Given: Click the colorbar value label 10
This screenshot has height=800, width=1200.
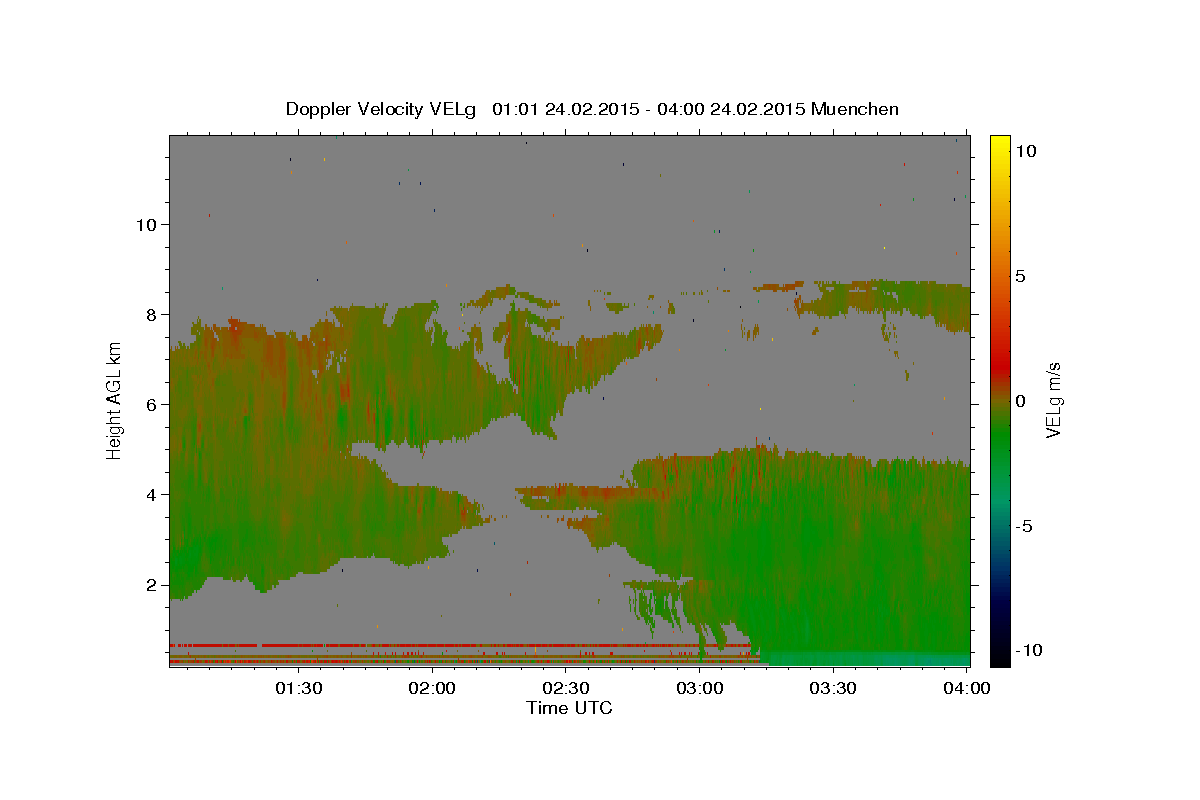Looking at the screenshot, I should point(1026,151).
